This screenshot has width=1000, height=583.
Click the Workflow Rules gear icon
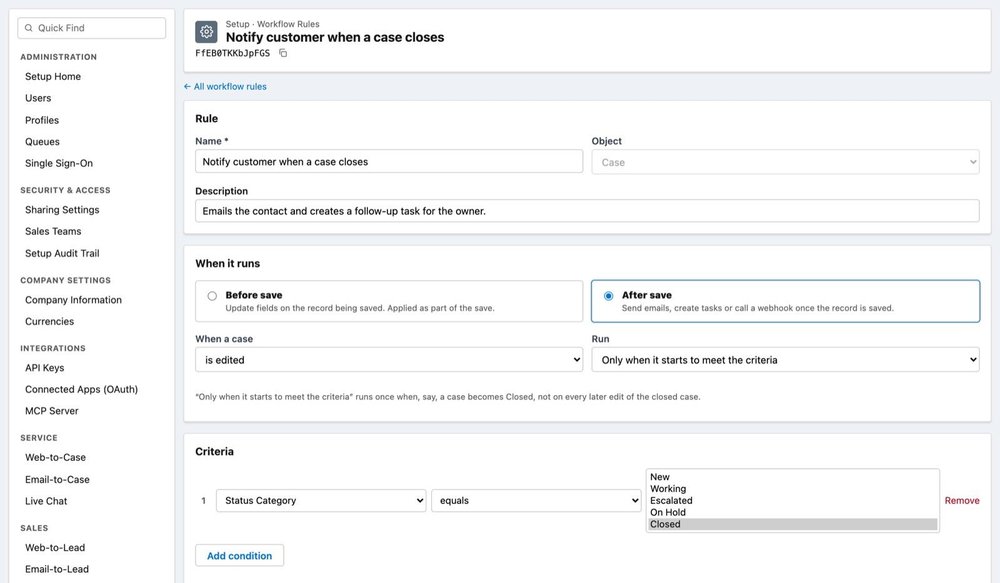(x=206, y=31)
